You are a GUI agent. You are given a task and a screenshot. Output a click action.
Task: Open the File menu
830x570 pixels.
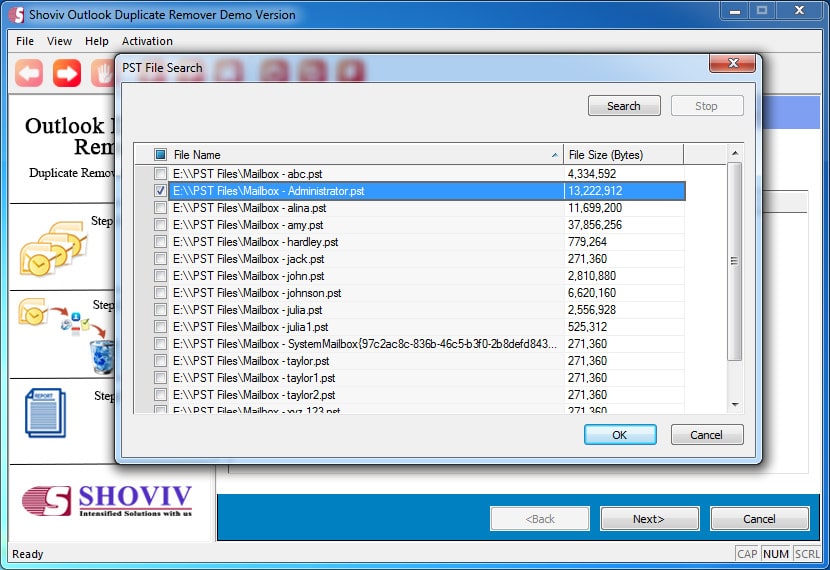tap(25, 41)
